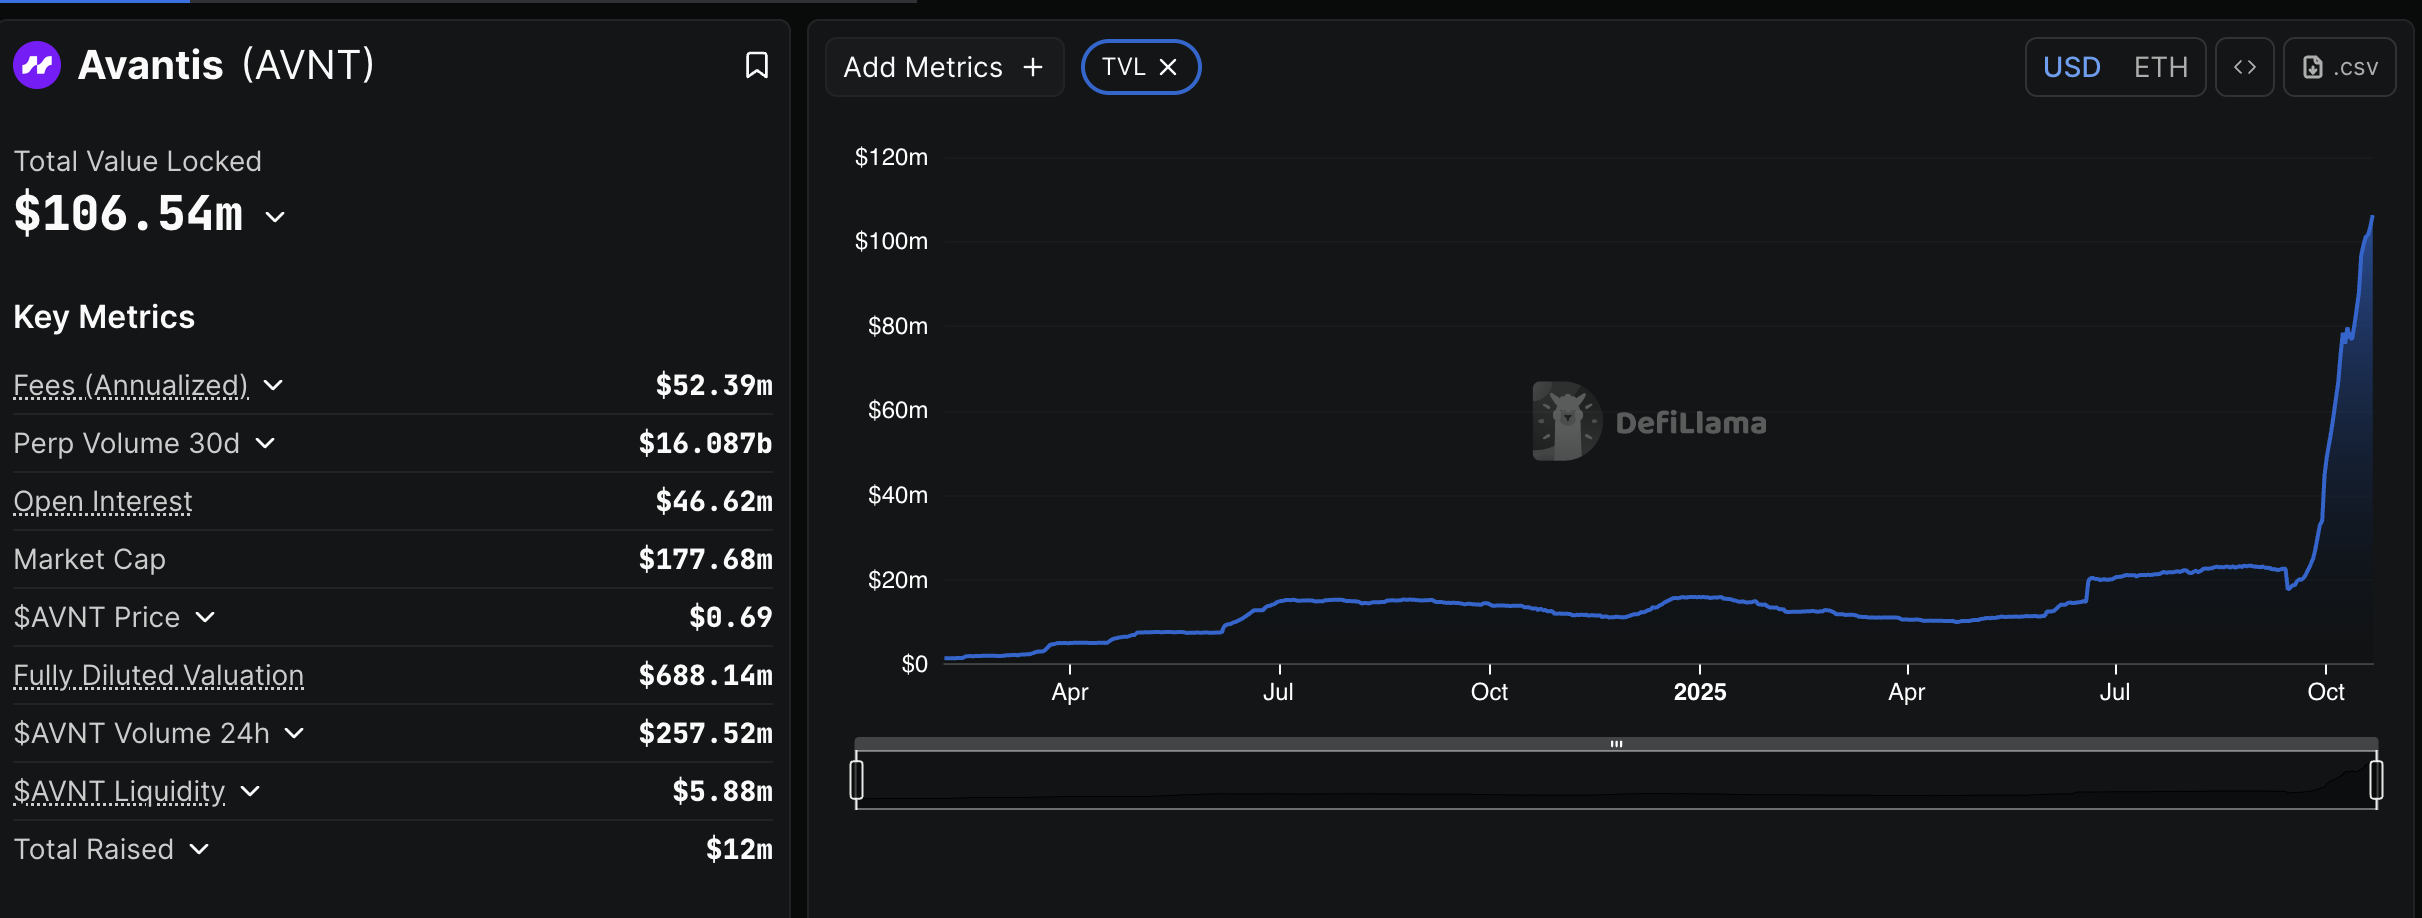Click the Fully Diluted Valuation label

click(158, 675)
